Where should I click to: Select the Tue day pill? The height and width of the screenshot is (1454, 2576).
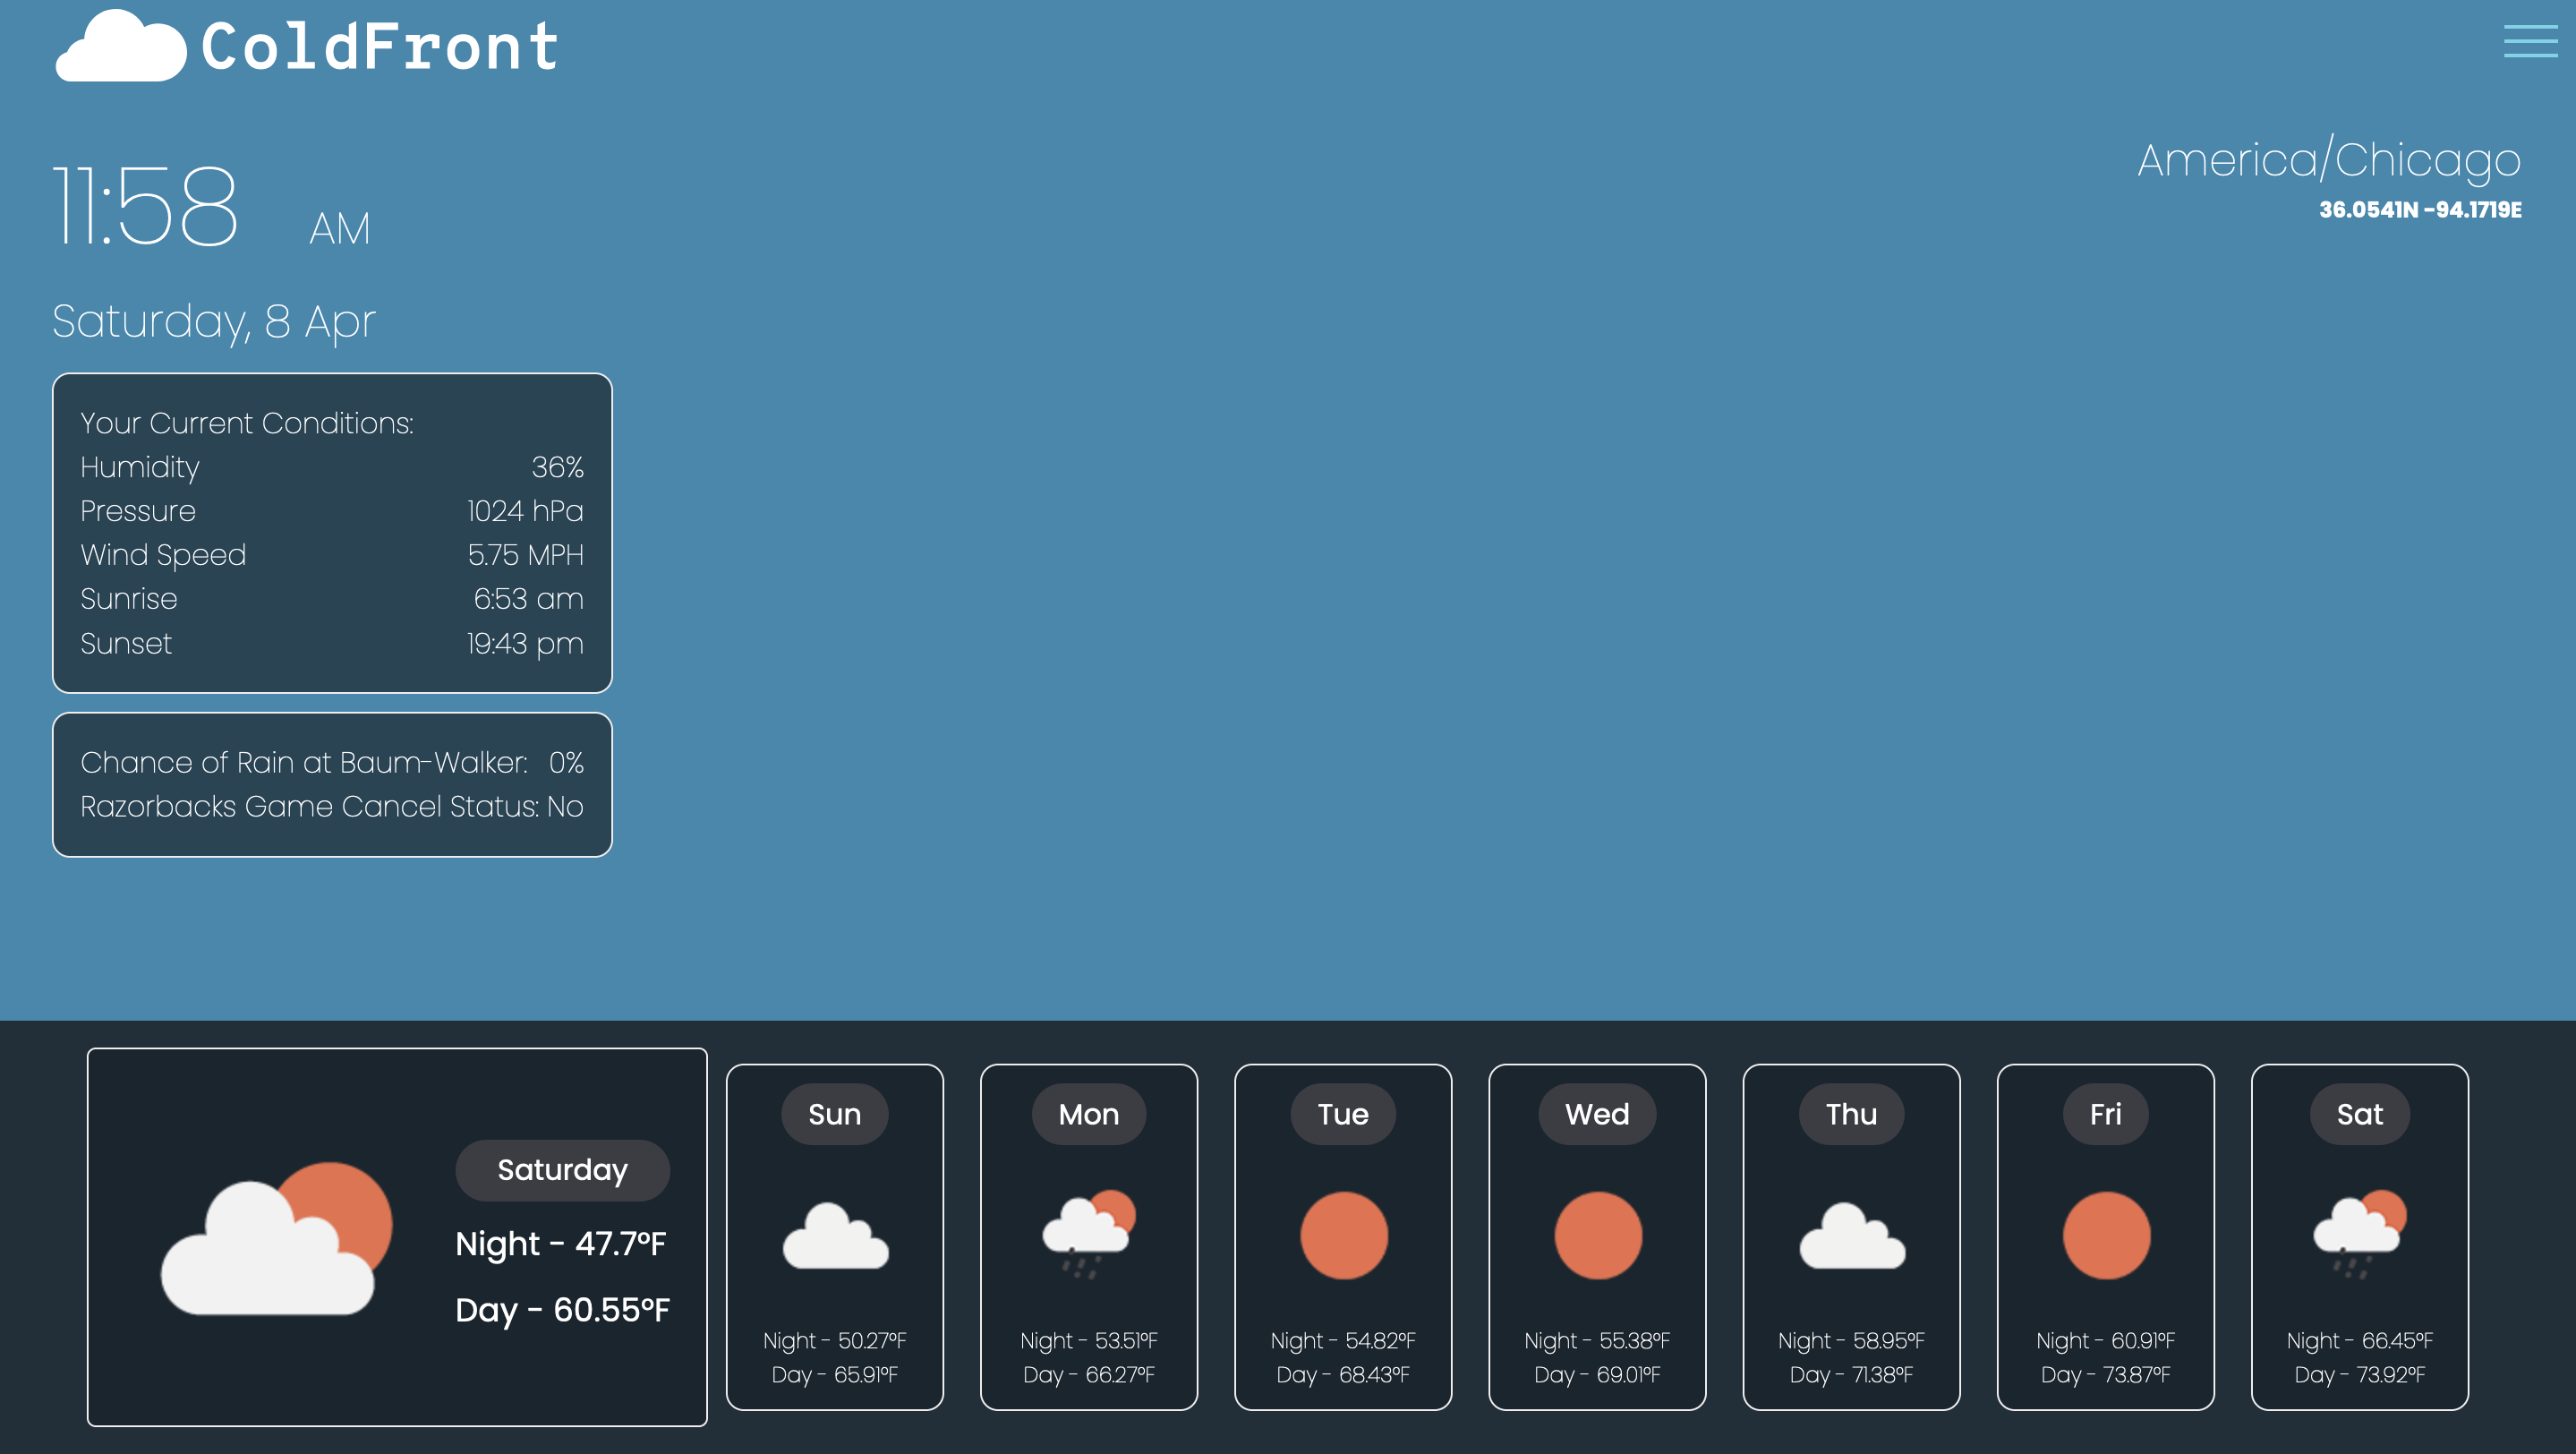point(1343,1114)
